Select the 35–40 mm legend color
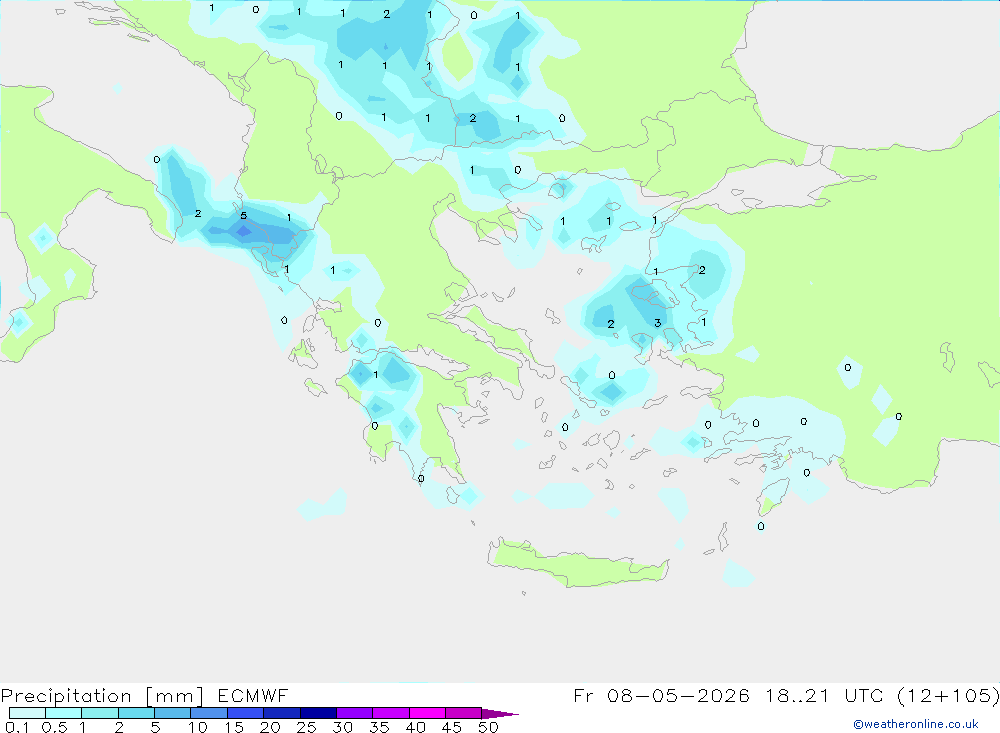This screenshot has height=733, width=1000. pos(390,713)
